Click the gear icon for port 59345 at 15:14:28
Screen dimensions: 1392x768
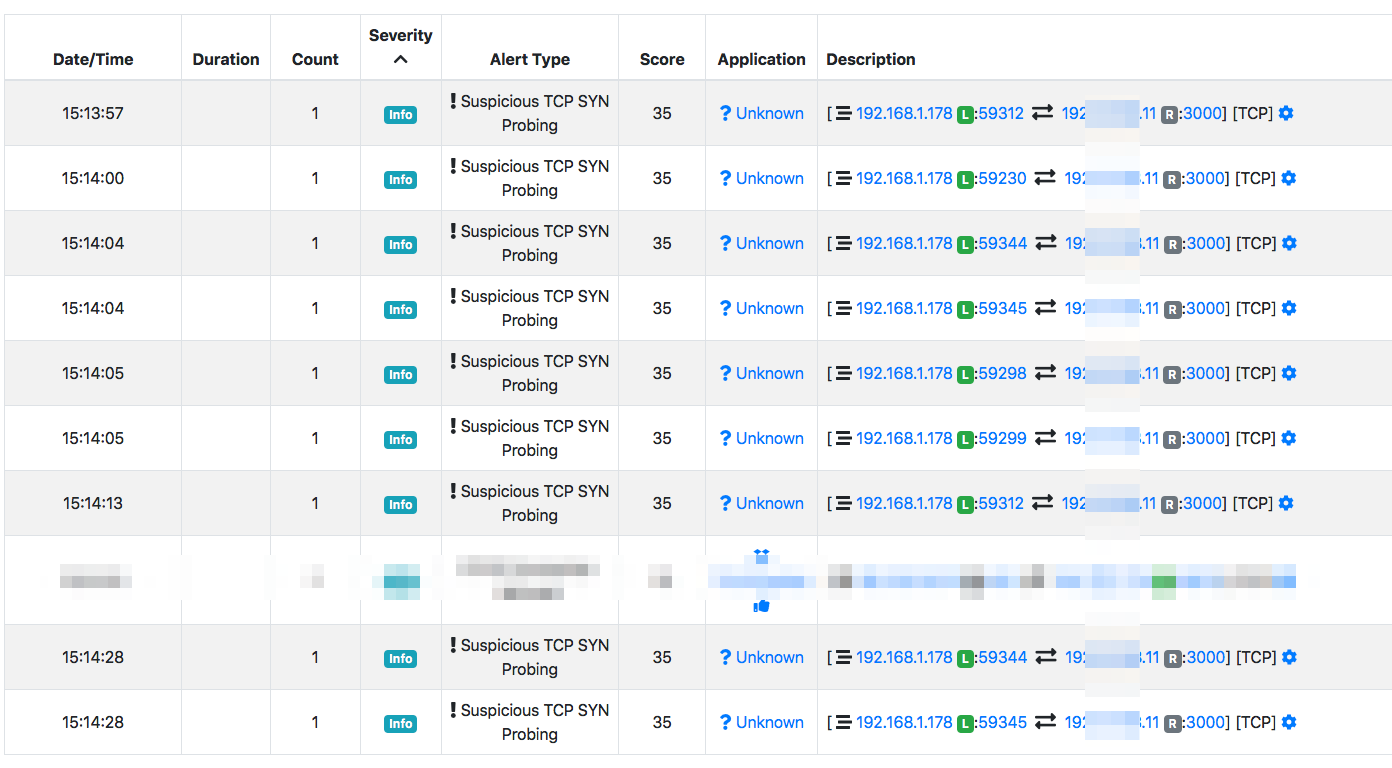[x=1289, y=722]
